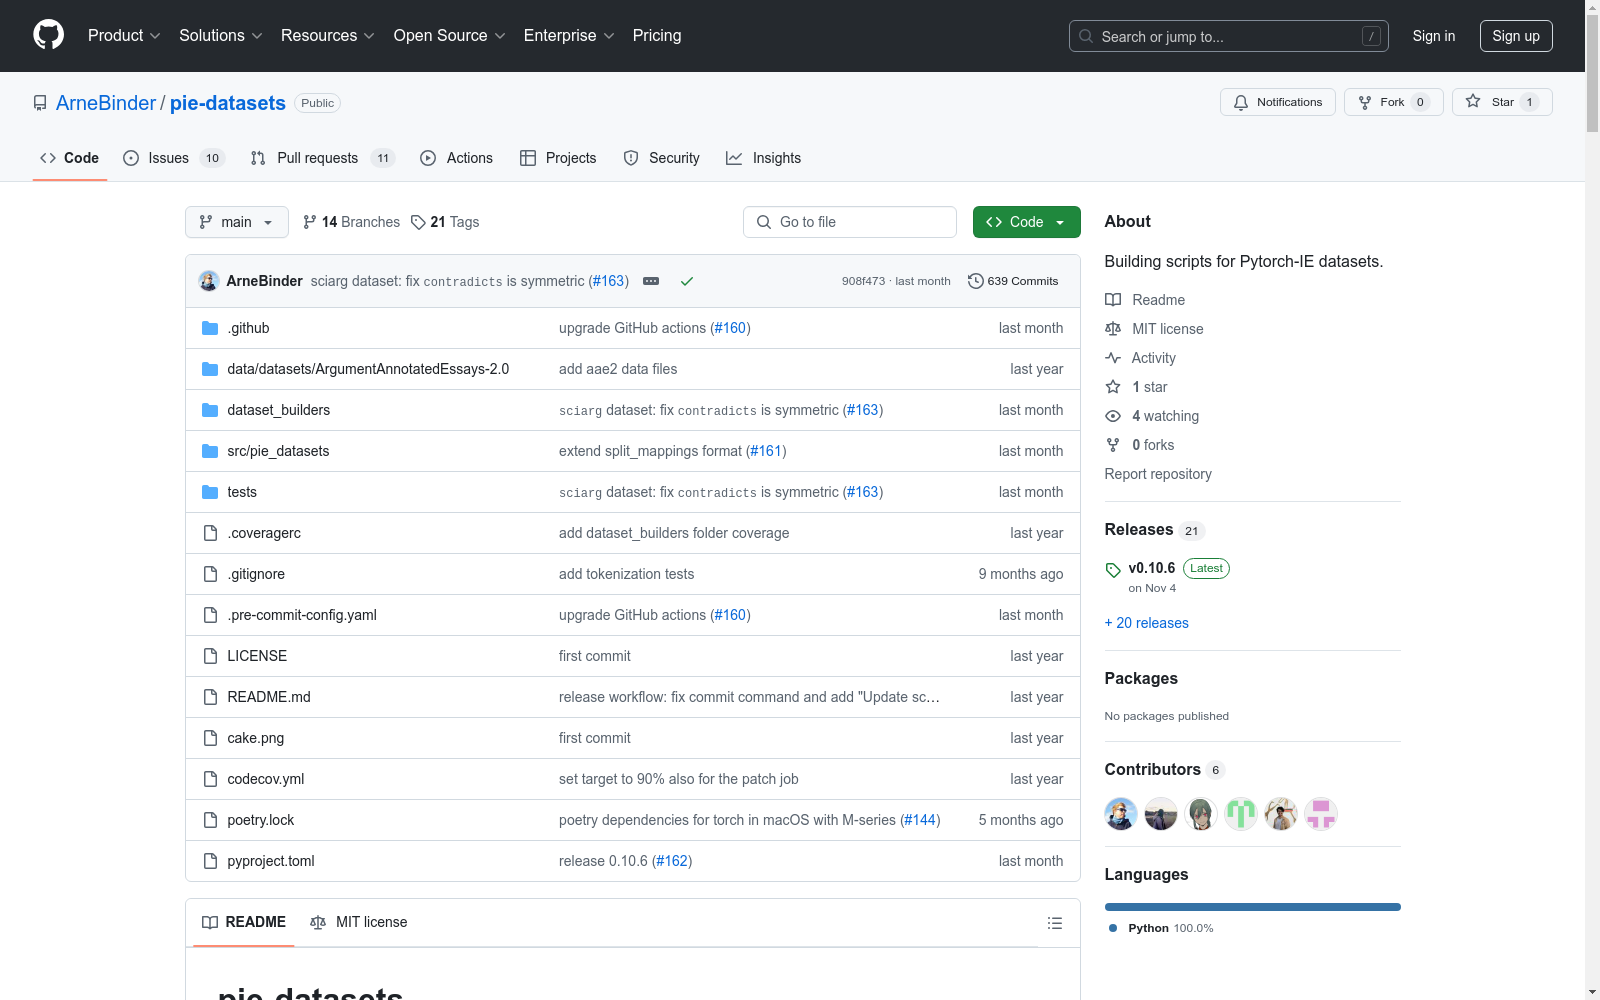Screen dimensions: 1600x1000
Task: Open the green identicon contributor avatar
Action: (x=1241, y=814)
